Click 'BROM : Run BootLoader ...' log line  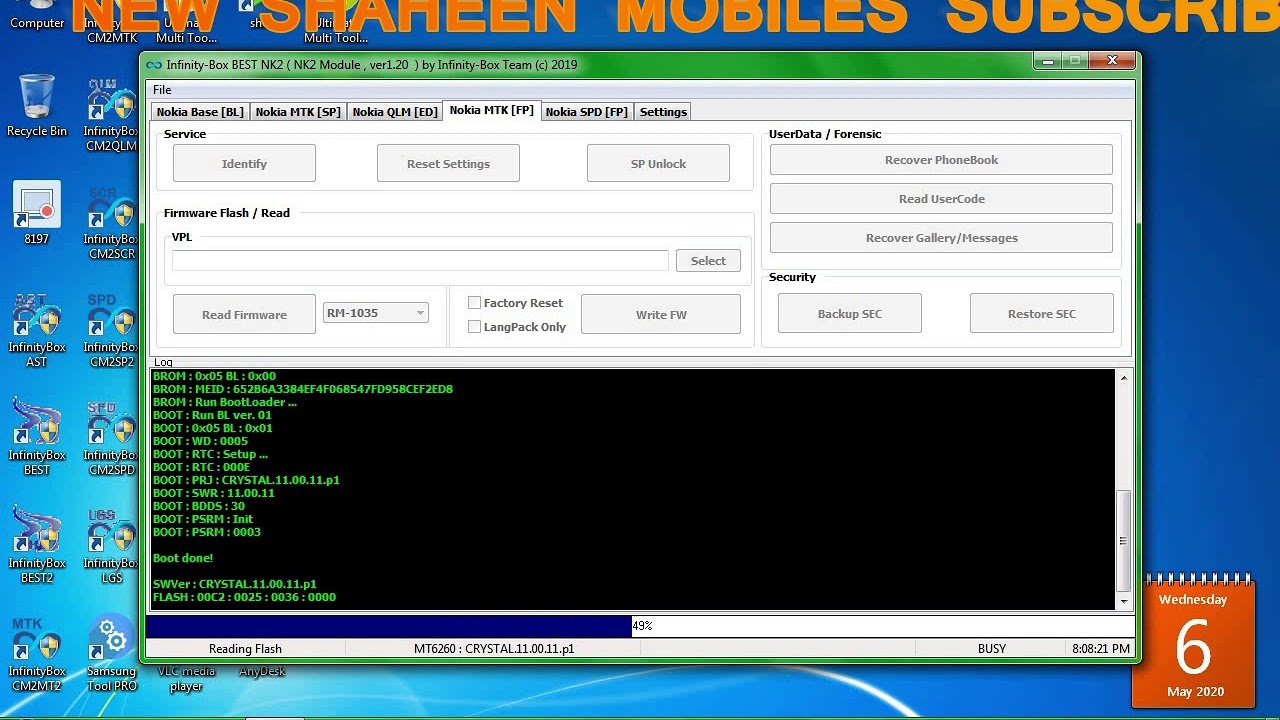pyautogui.click(x=224, y=402)
